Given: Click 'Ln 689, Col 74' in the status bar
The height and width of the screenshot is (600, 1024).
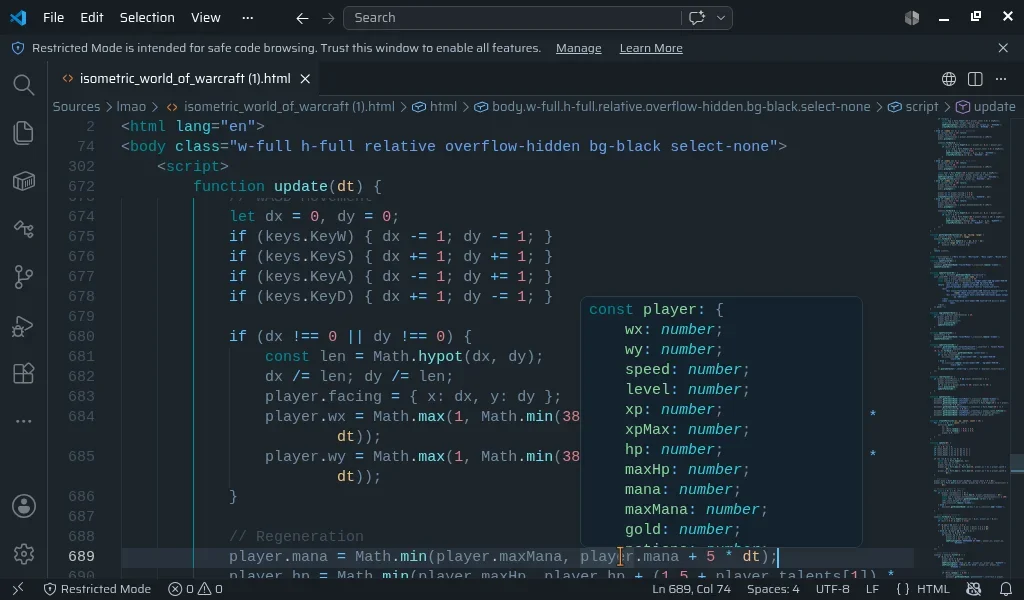Looking at the screenshot, I should tap(692, 589).
